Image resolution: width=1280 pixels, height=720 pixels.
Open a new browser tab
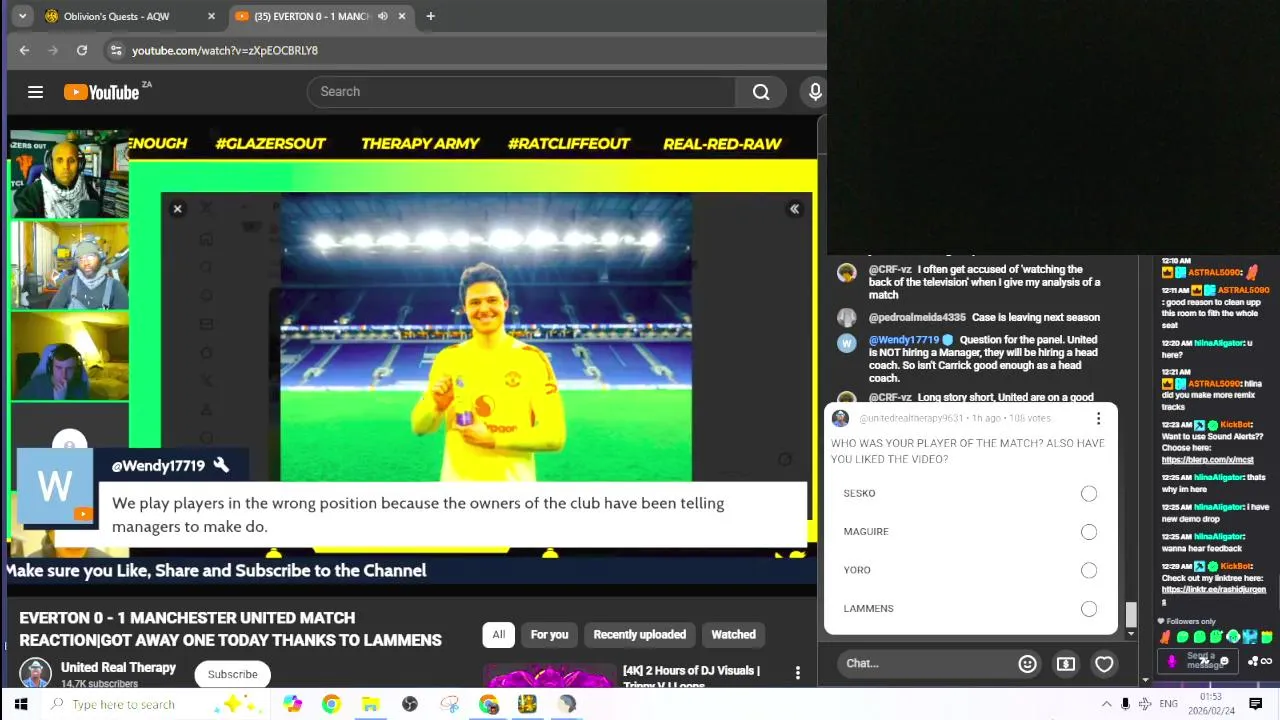(430, 16)
